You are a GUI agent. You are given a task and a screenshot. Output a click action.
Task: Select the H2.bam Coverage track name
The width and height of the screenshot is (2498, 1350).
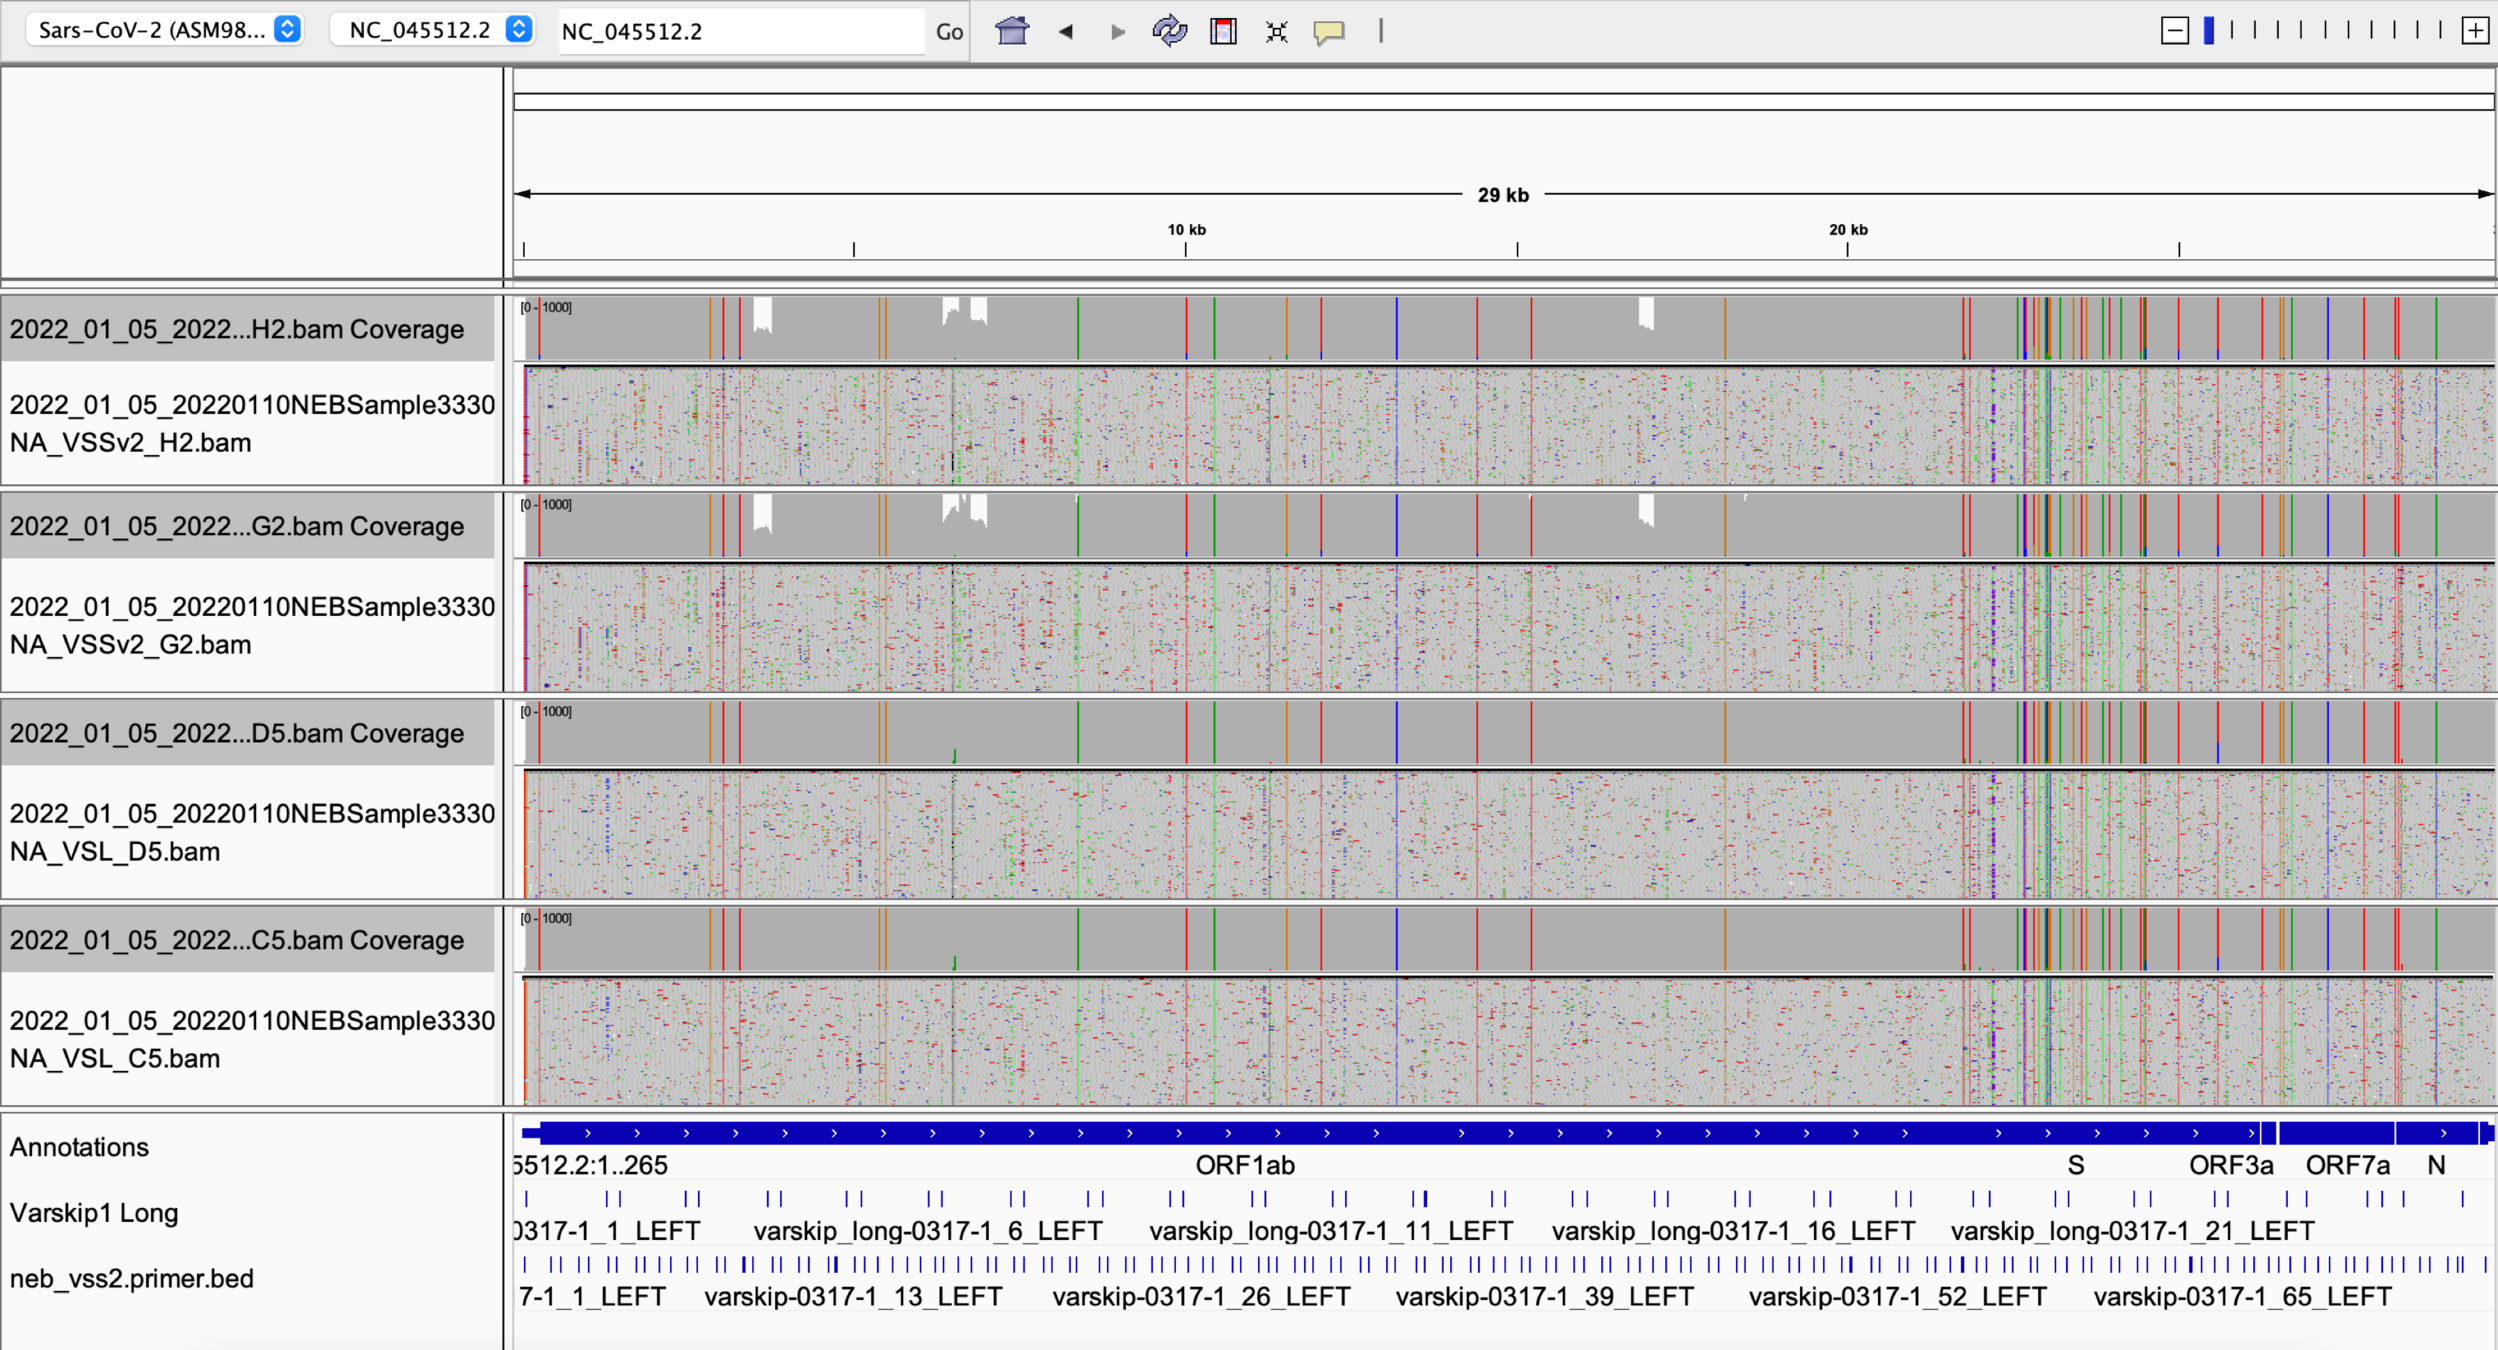click(237, 329)
